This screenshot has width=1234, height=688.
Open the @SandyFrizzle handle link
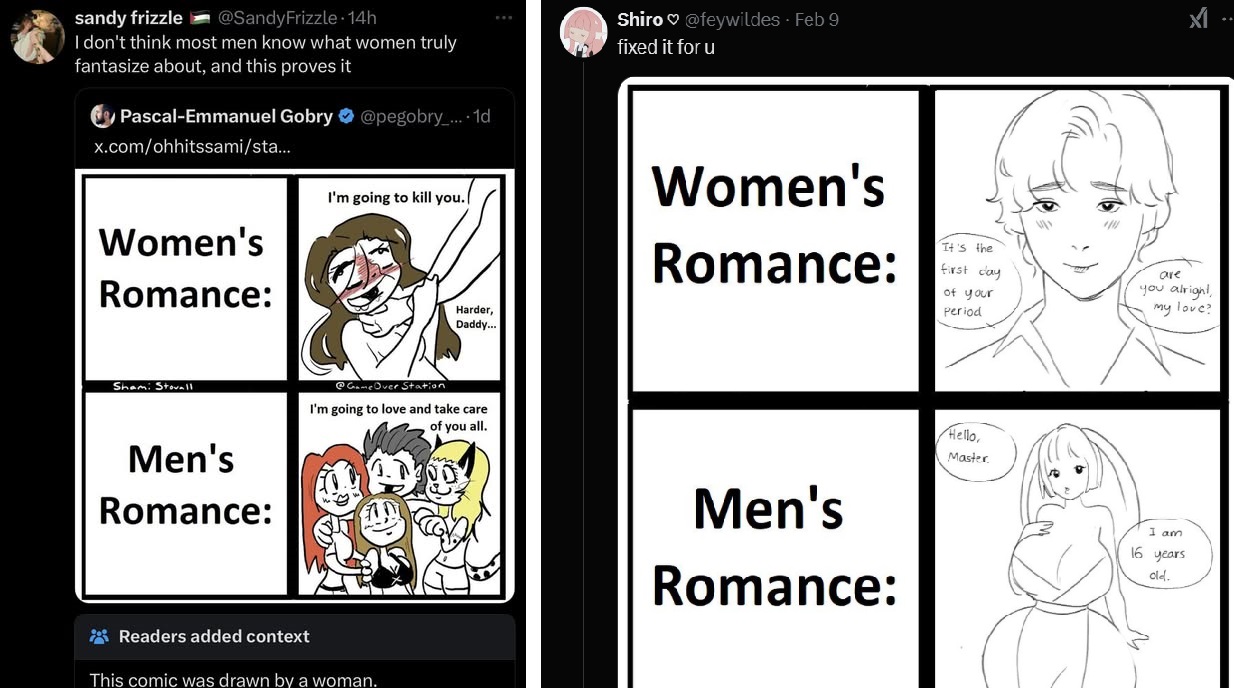click(273, 18)
